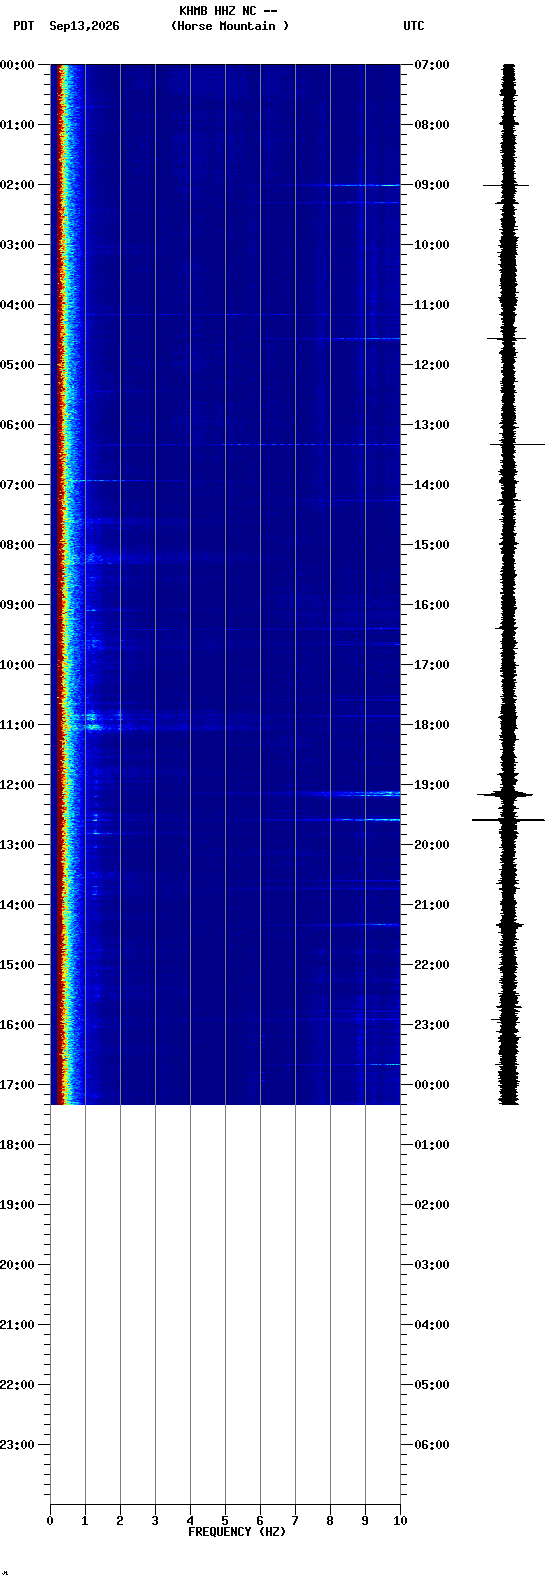Click the station title 'KHMB HHZ NC --'
This screenshot has width=552, height=1584.
(x=228, y=11)
